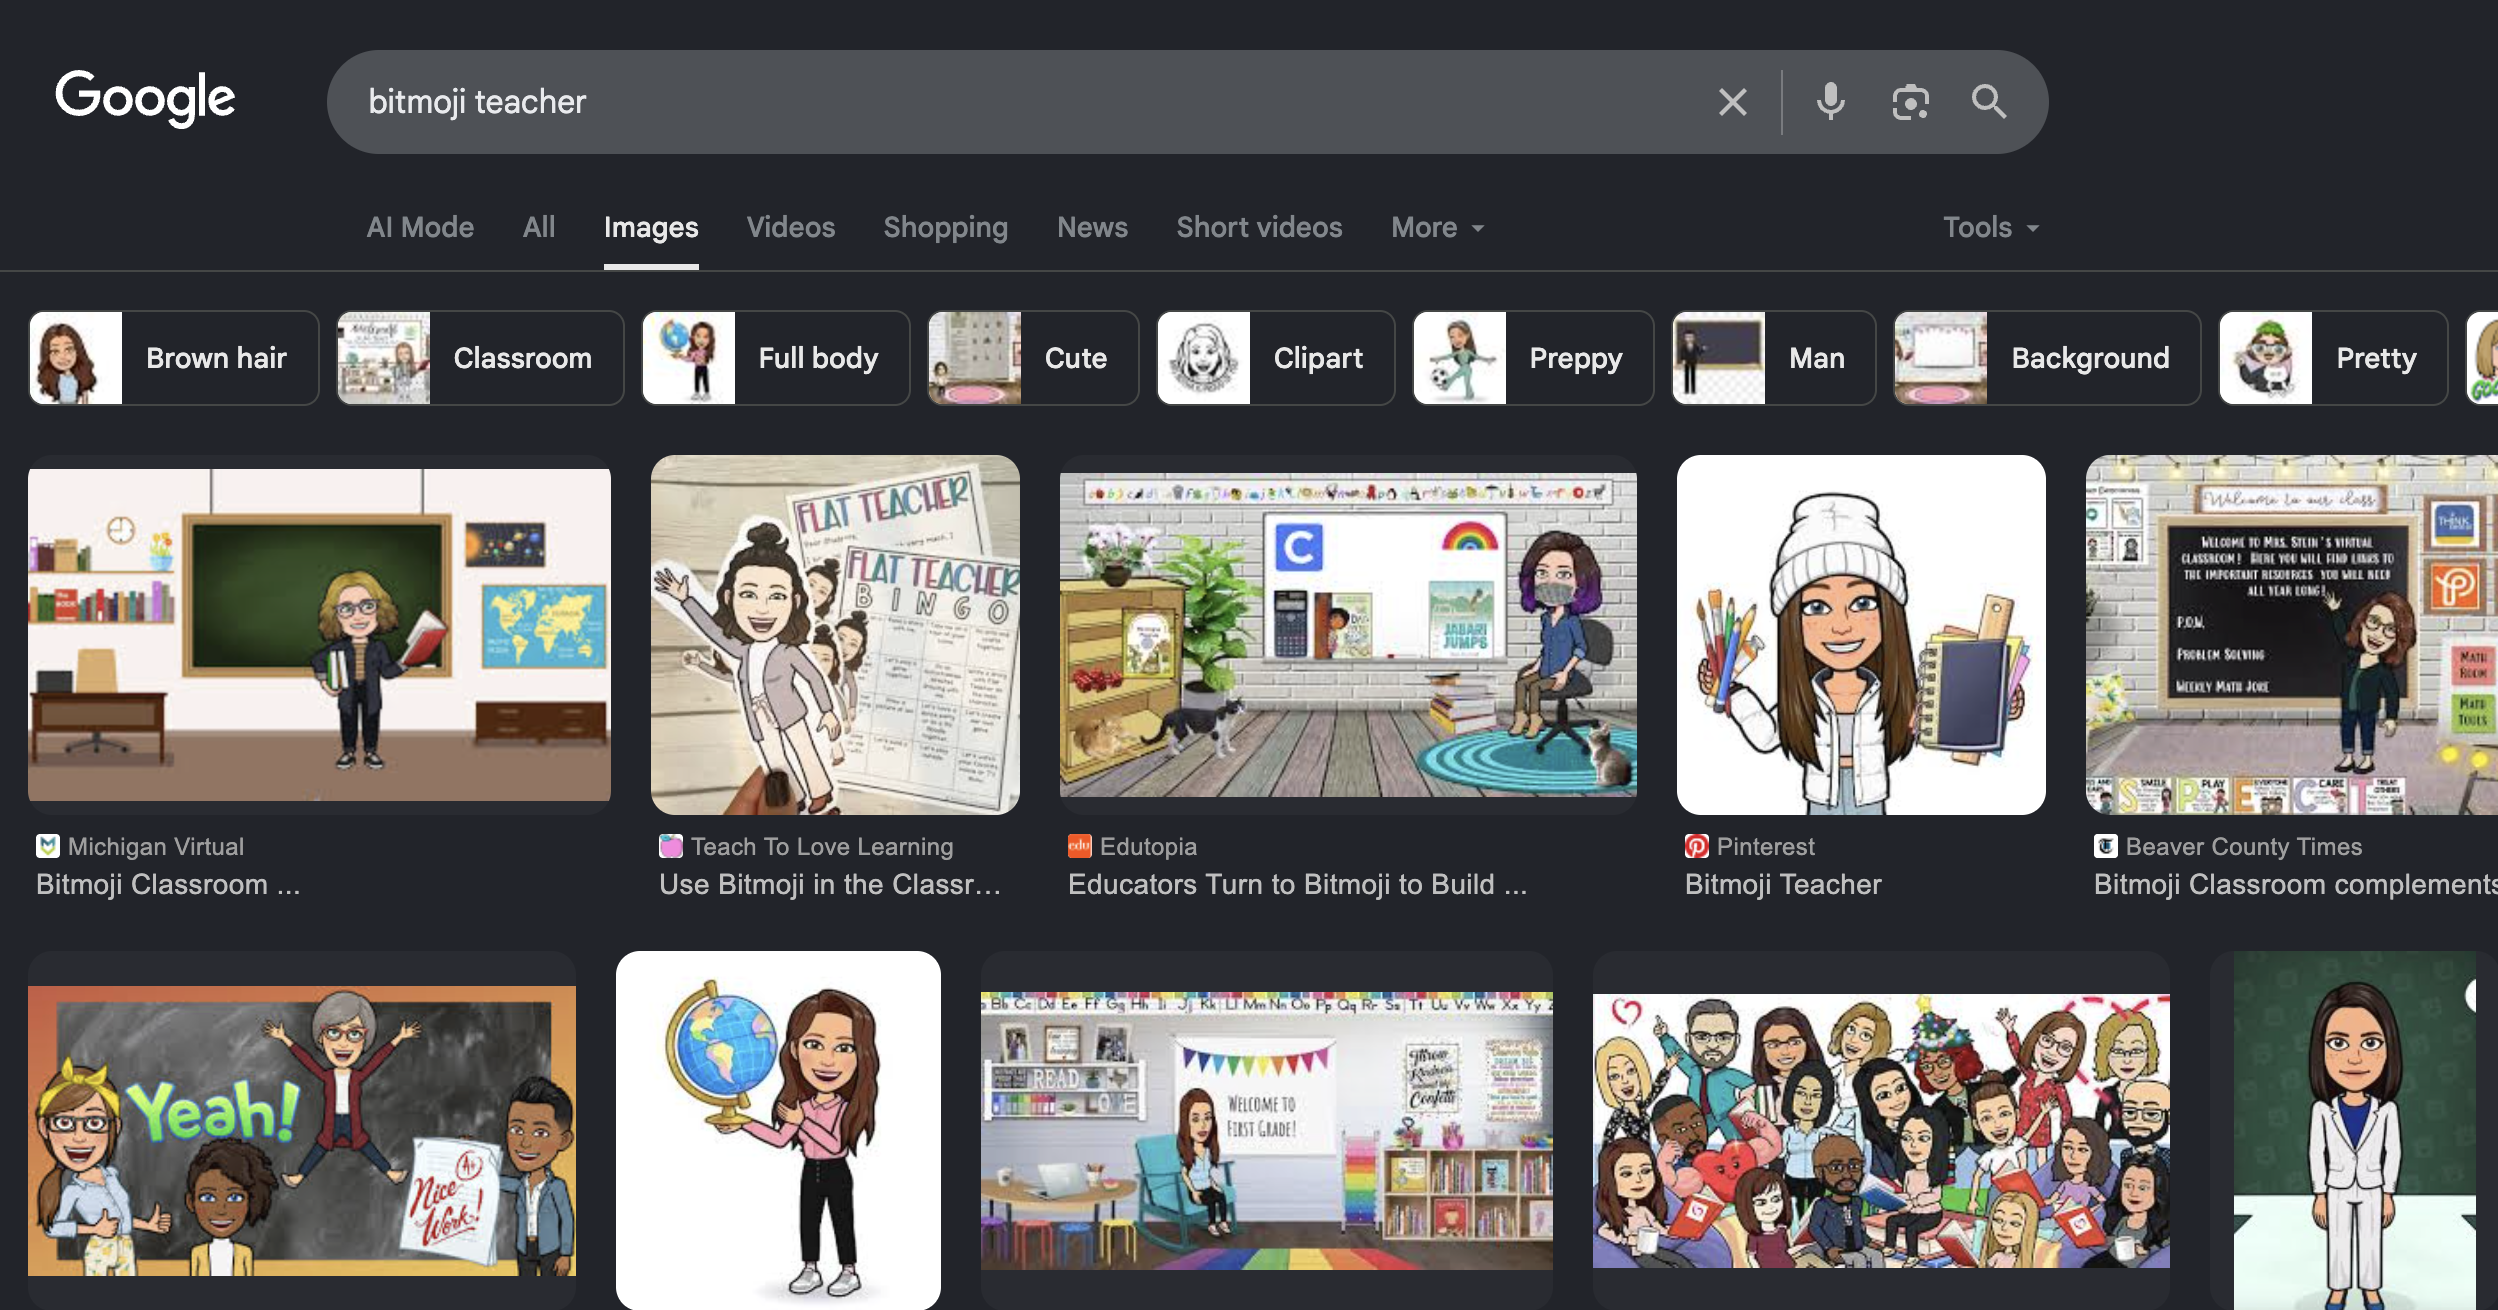Click the magnifying glass search icon
The image size is (2498, 1310).
pyautogui.click(x=1988, y=102)
